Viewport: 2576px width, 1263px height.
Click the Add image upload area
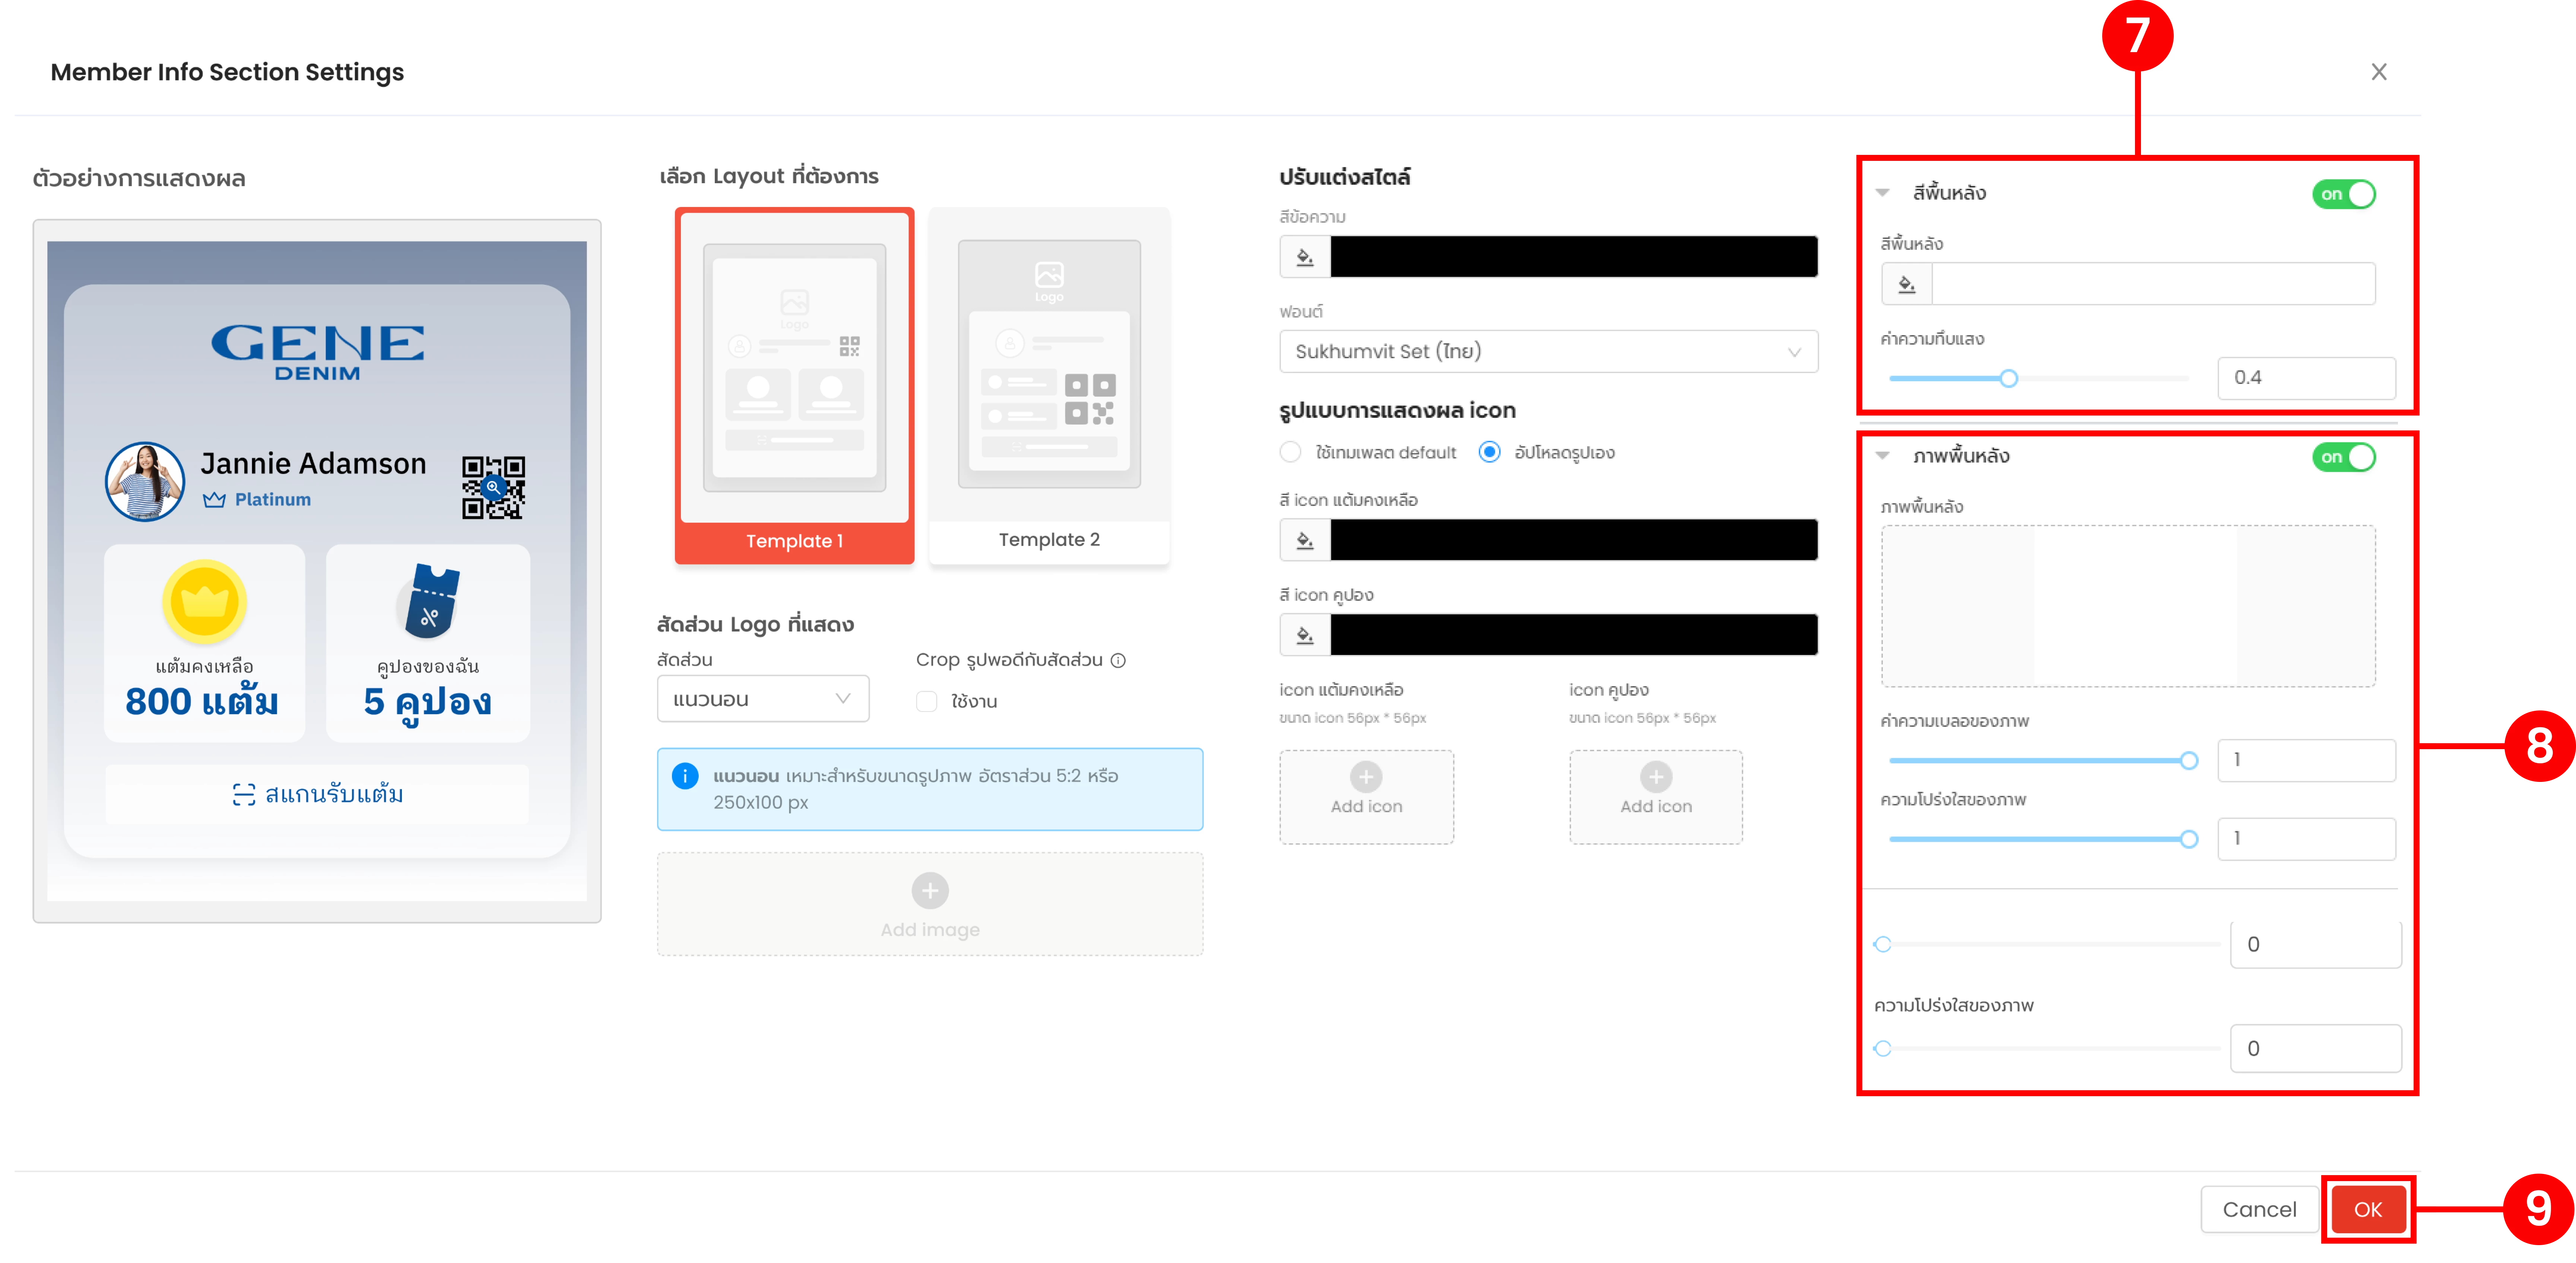point(930,904)
